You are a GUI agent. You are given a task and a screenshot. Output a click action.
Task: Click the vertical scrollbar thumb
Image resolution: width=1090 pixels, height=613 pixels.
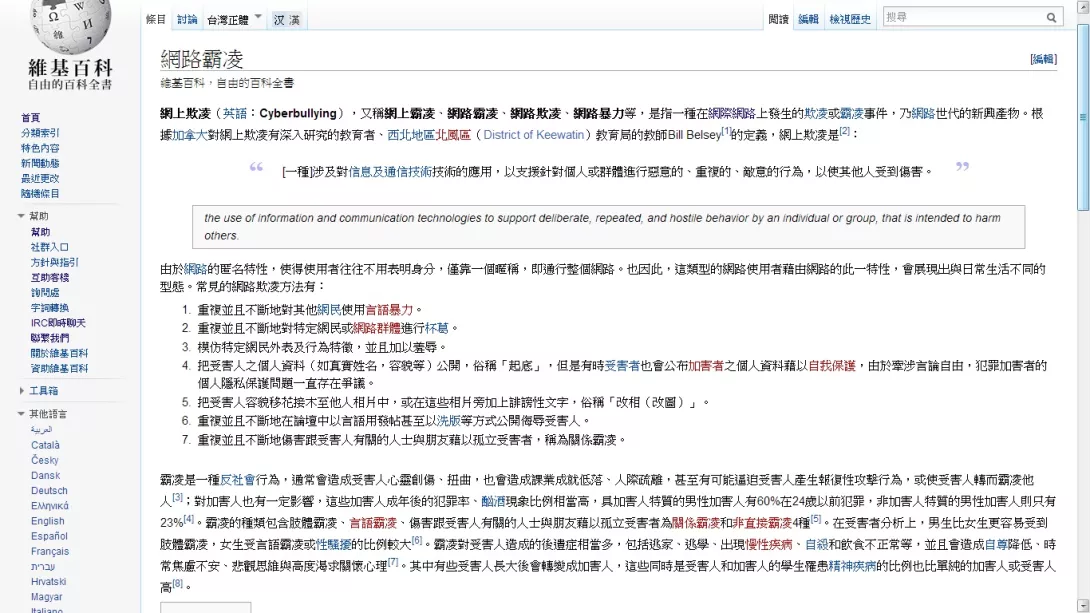[1083, 117]
